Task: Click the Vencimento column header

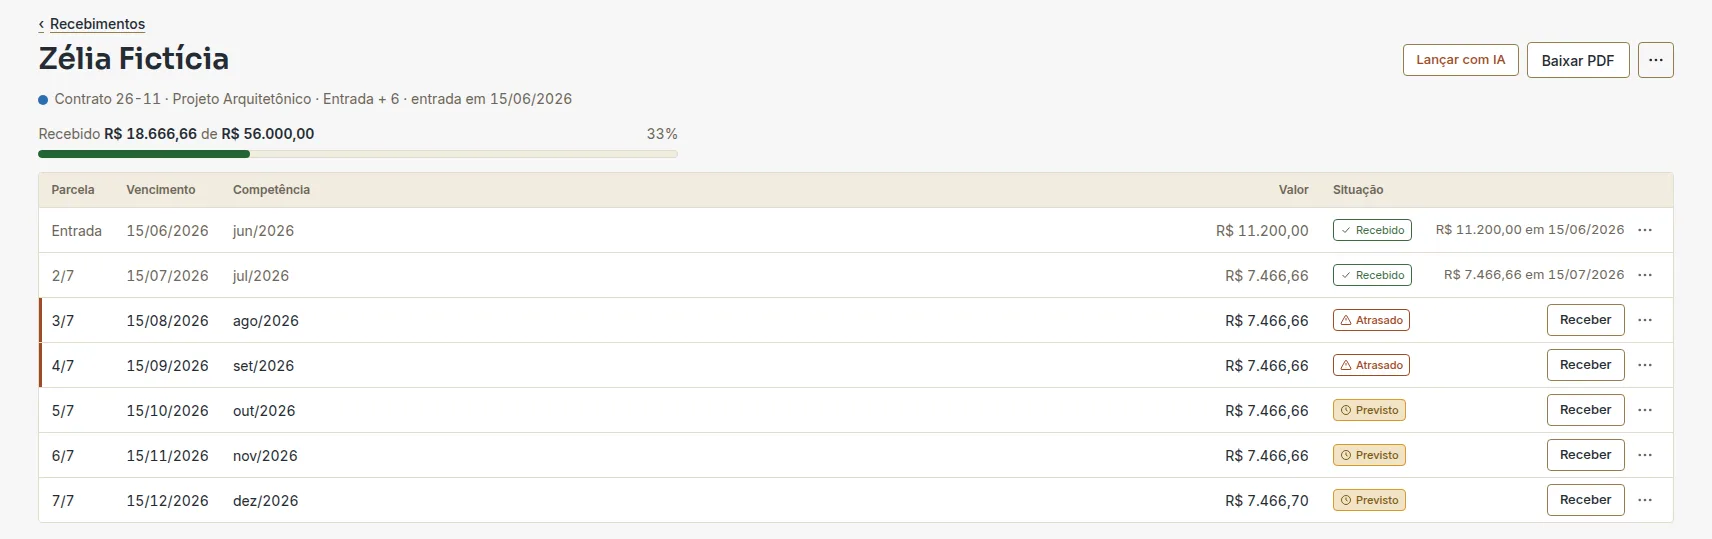Action: pyautogui.click(x=161, y=190)
